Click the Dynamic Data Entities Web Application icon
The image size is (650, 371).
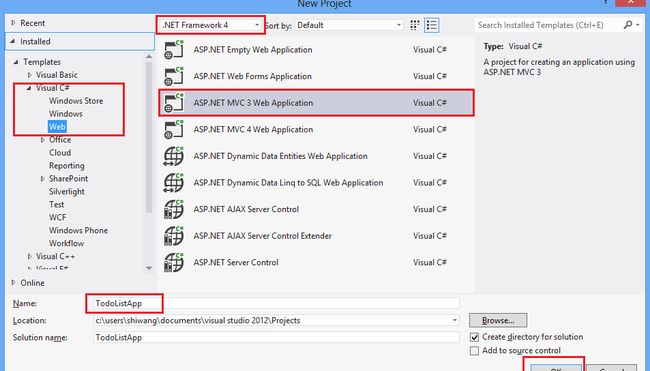pos(174,156)
